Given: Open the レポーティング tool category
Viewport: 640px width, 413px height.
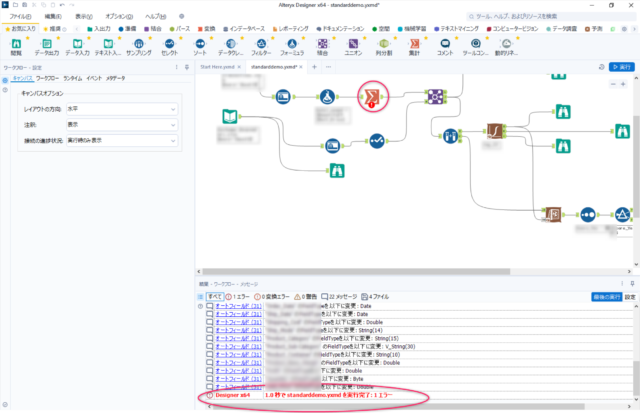Looking at the screenshot, I should [x=290, y=29].
